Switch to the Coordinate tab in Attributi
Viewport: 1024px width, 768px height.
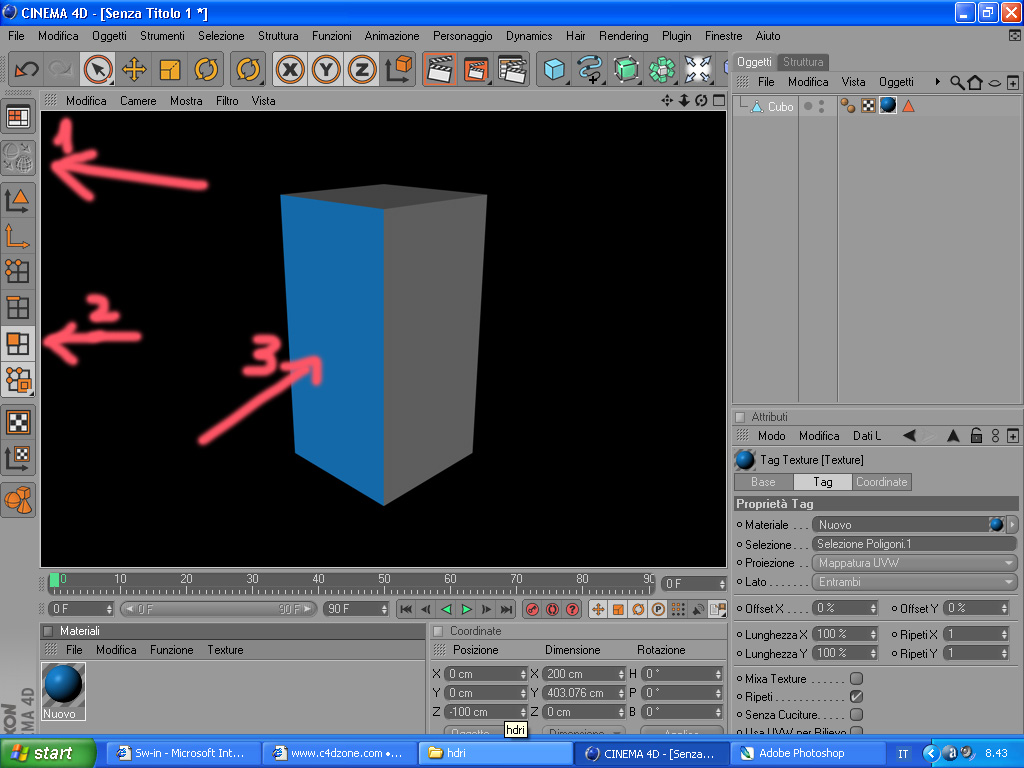click(881, 482)
